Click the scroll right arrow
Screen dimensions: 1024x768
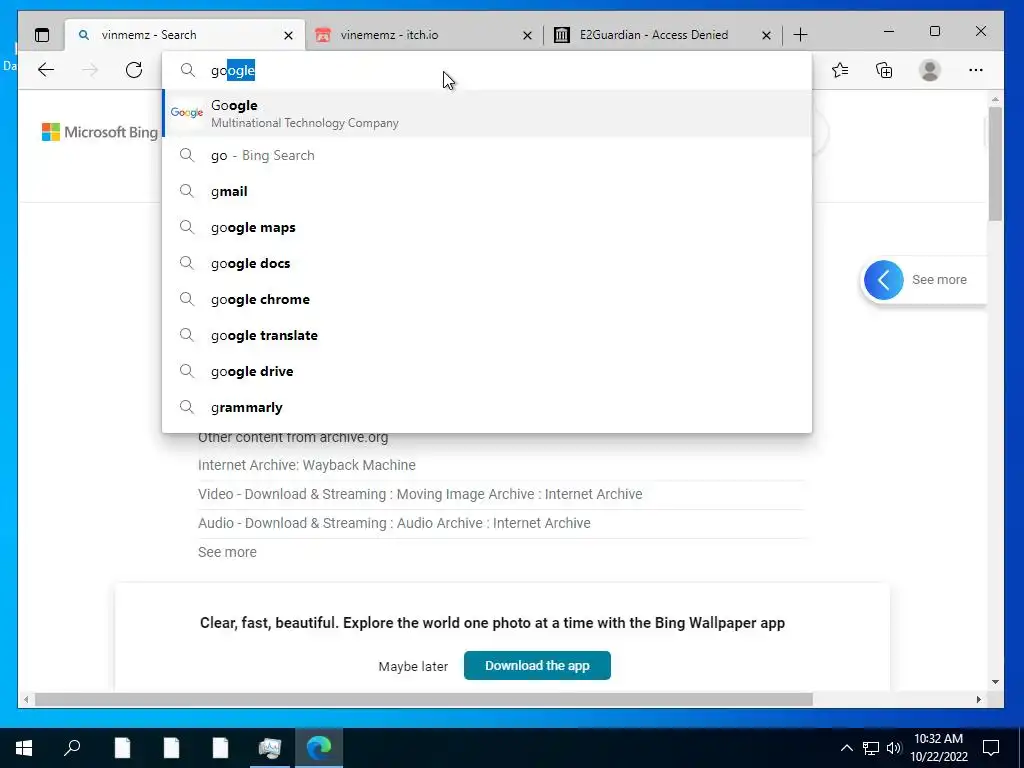(978, 699)
